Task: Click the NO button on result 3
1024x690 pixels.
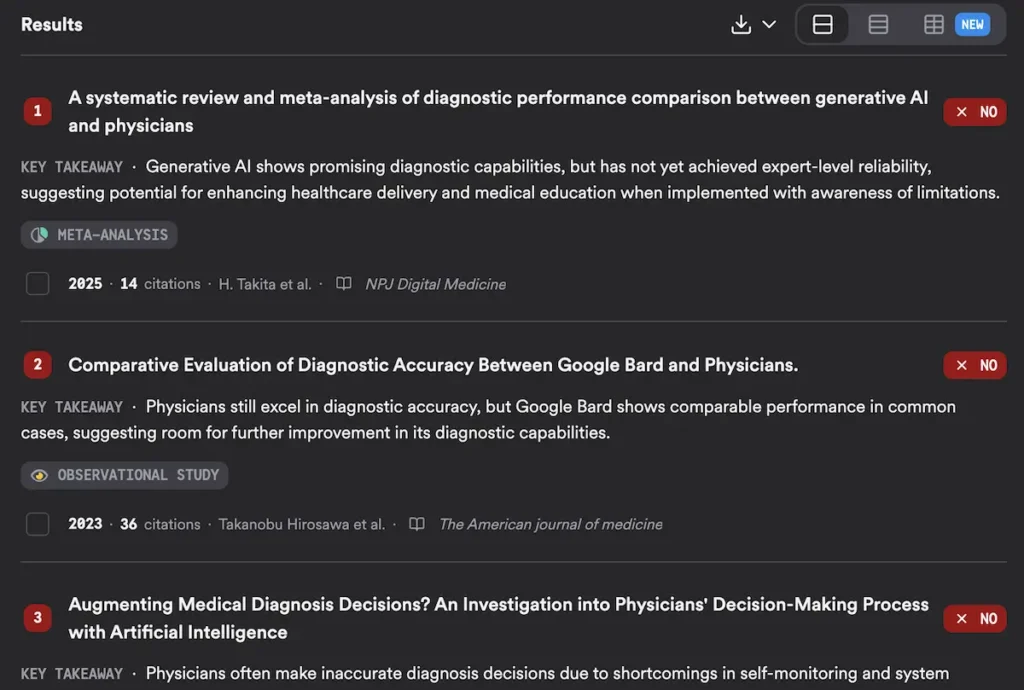Action: click(974, 618)
